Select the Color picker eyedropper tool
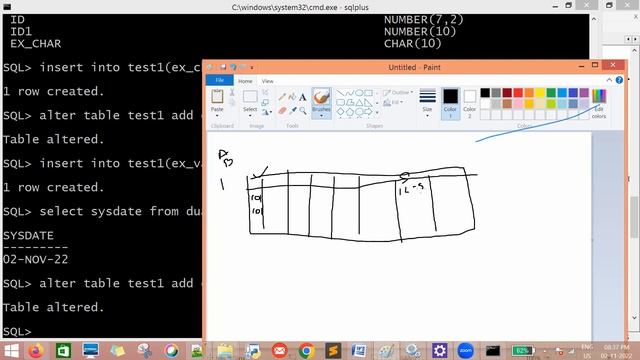 pyautogui.click(x=292, y=111)
